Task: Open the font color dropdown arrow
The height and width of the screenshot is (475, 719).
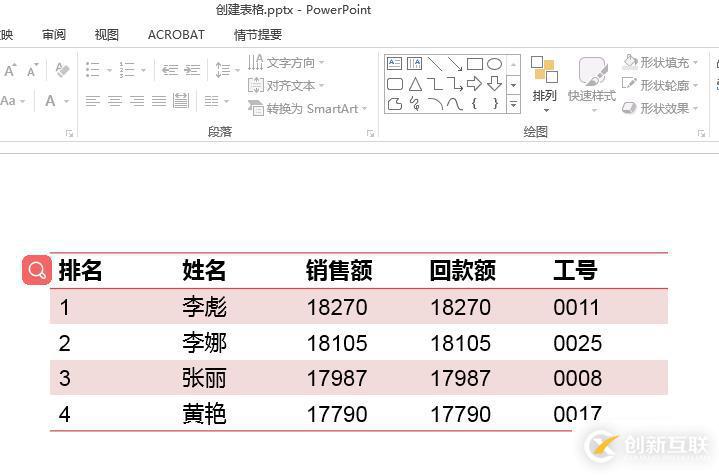Action: click(x=66, y=101)
